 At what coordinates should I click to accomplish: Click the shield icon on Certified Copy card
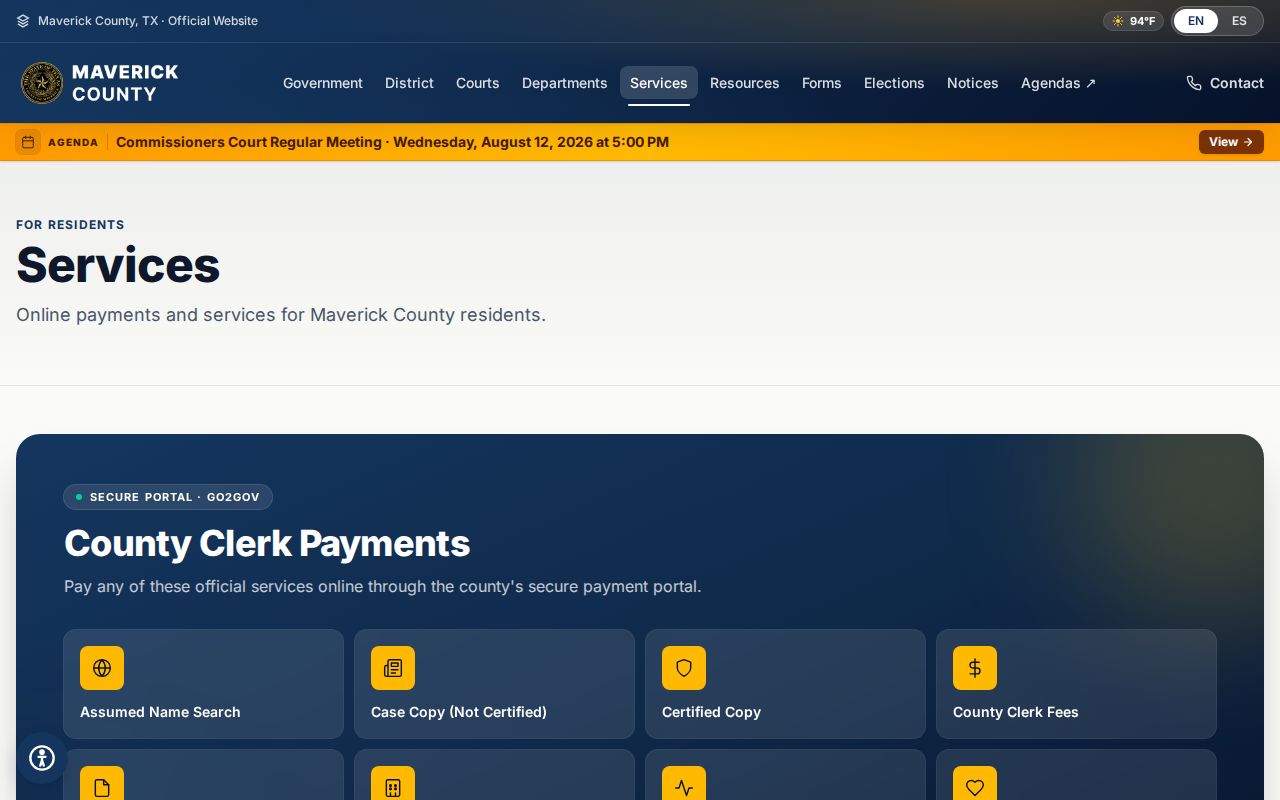click(x=684, y=668)
